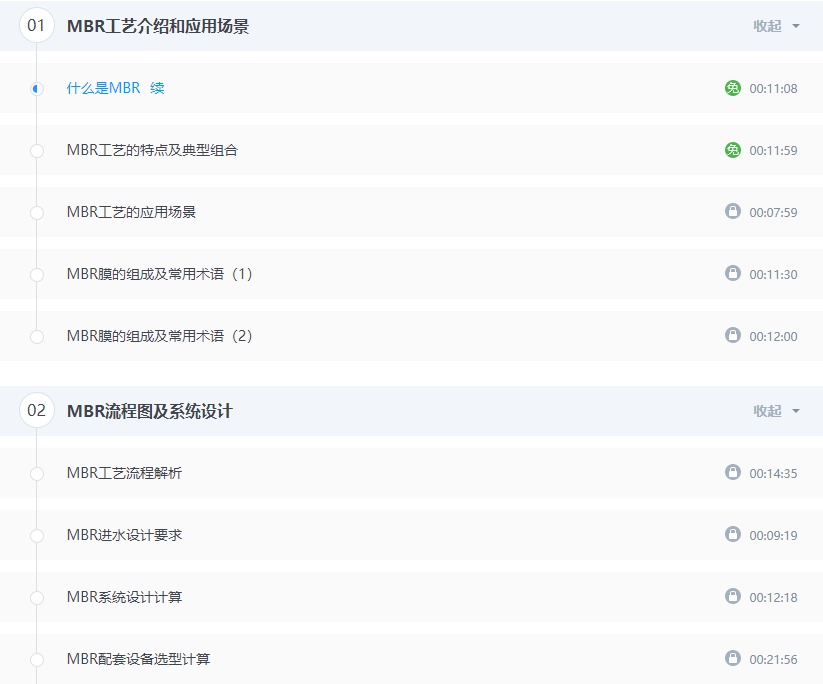Open the lesson MBR系统设计计算

124,597
